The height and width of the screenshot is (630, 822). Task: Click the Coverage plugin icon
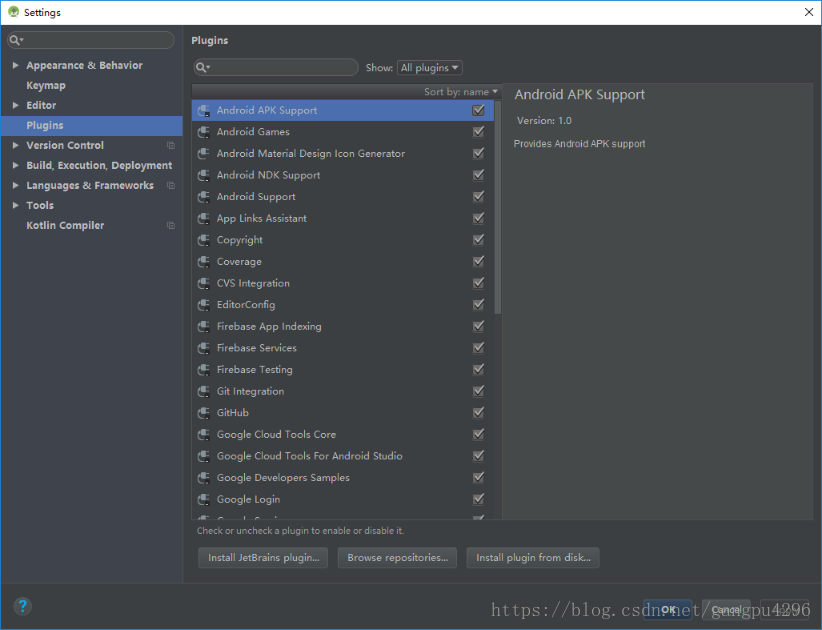coord(203,262)
